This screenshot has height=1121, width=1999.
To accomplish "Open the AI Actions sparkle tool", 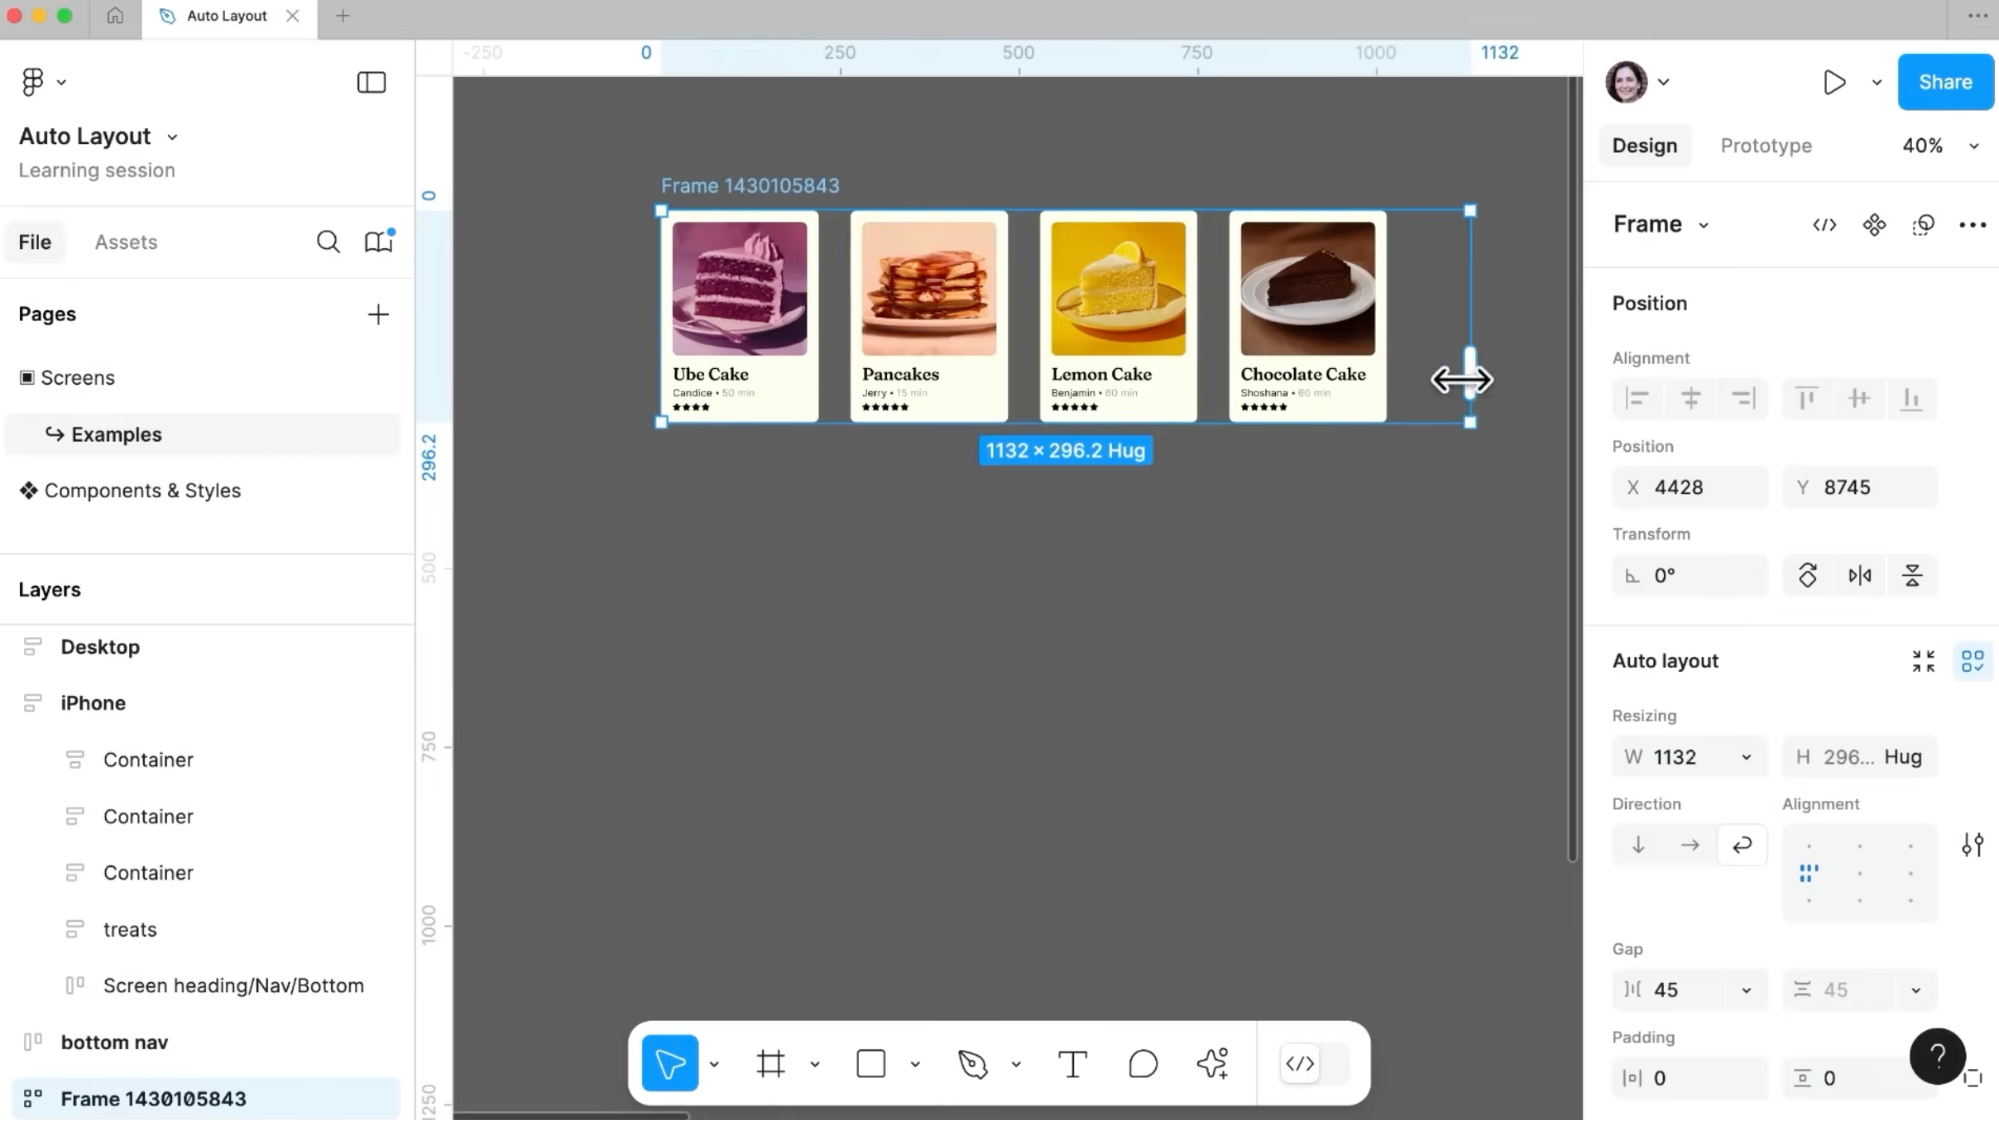I will tap(1212, 1063).
